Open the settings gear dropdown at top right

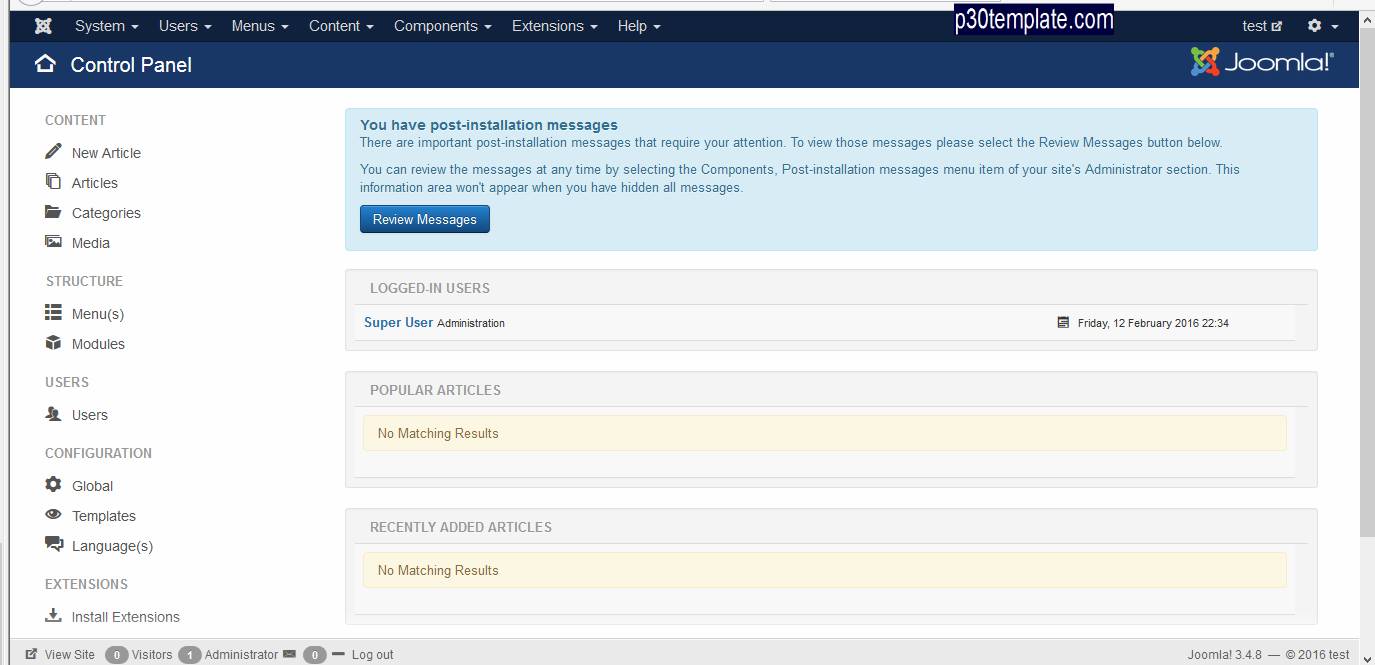pos(1321,26)
